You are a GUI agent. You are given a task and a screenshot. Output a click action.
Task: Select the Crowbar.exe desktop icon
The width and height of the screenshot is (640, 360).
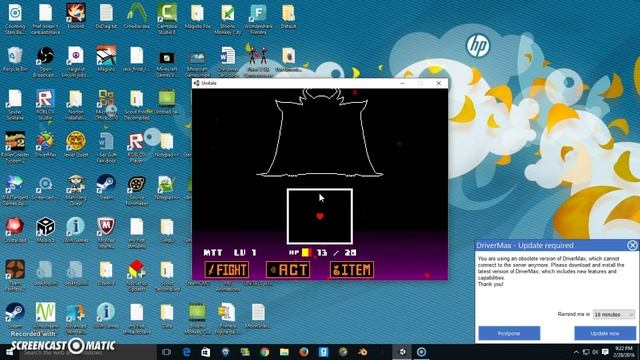tap(137, 16)
